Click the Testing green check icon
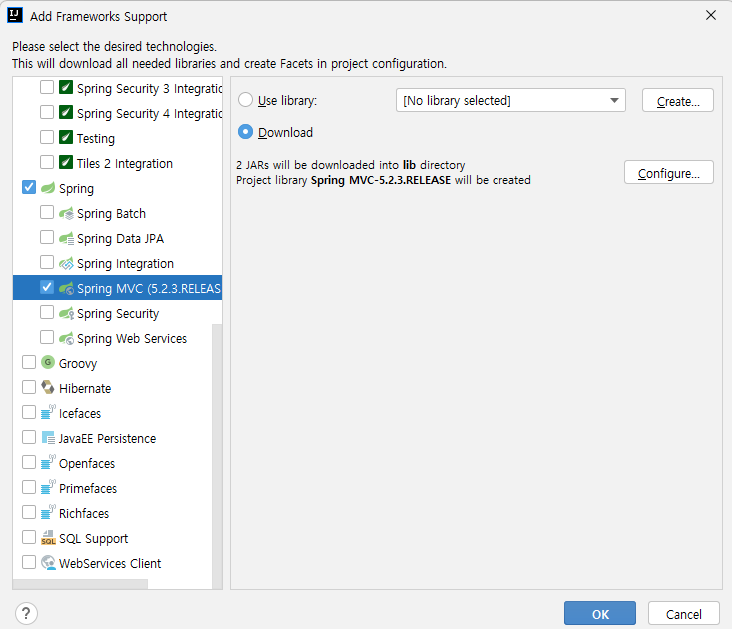Image resolution: width=732 pixels, height=629 pixels. [66, 137]
